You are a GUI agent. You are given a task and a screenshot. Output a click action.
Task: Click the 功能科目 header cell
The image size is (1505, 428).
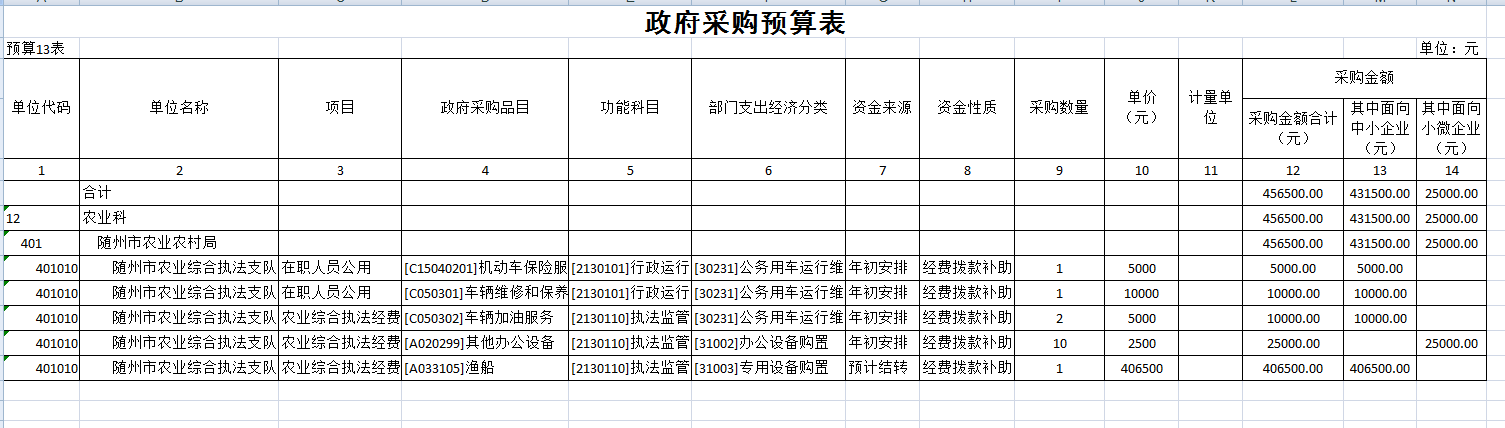(x=630, y=108)
